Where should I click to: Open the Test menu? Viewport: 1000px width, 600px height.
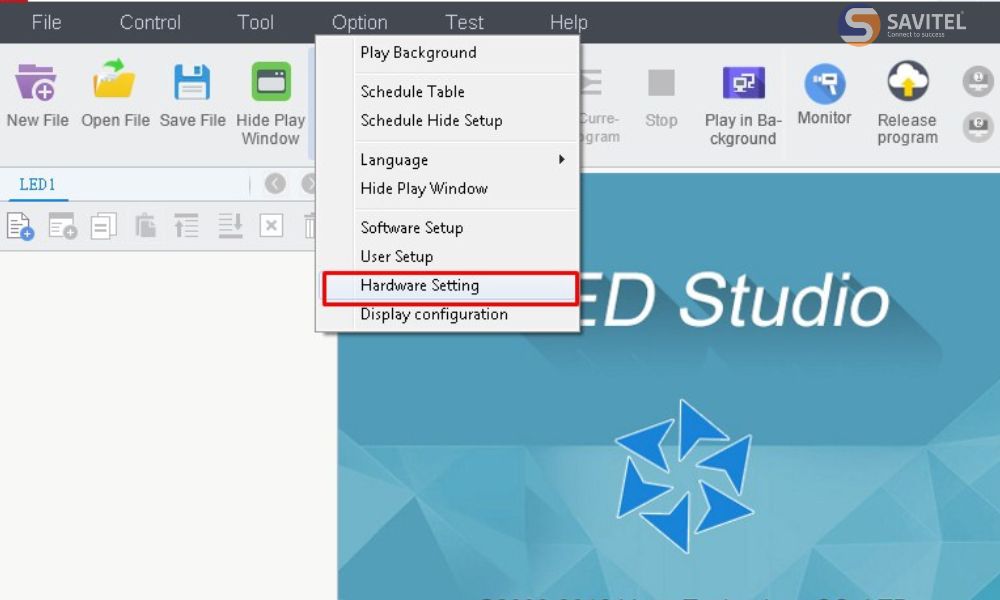[x=464, y=22]
